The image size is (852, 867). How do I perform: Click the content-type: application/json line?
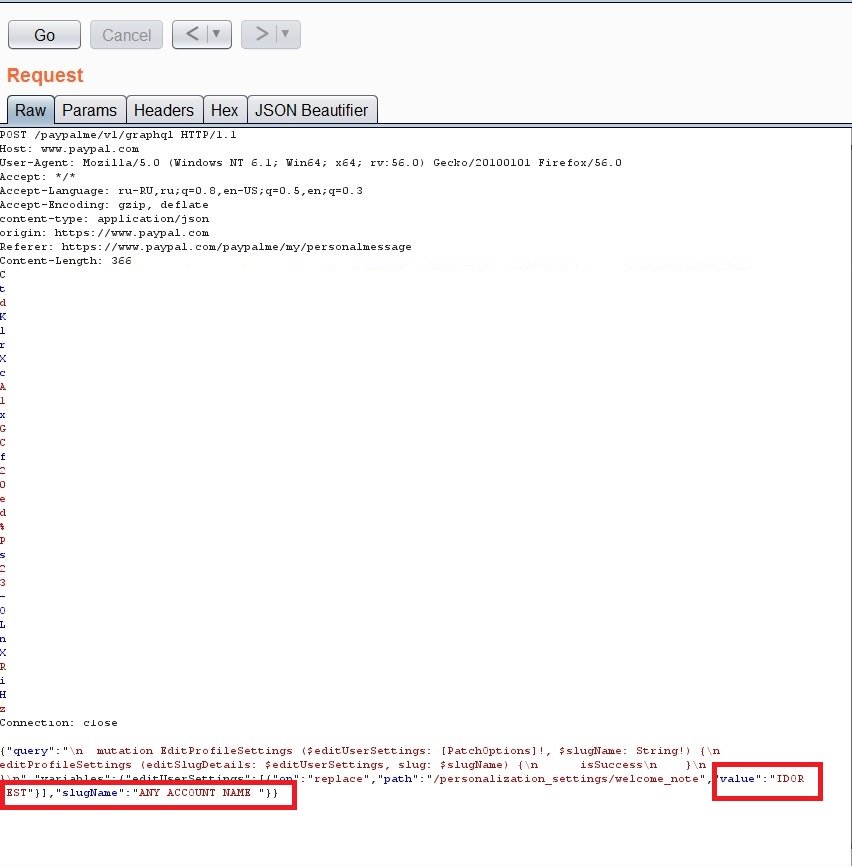[x=104, y=219]
